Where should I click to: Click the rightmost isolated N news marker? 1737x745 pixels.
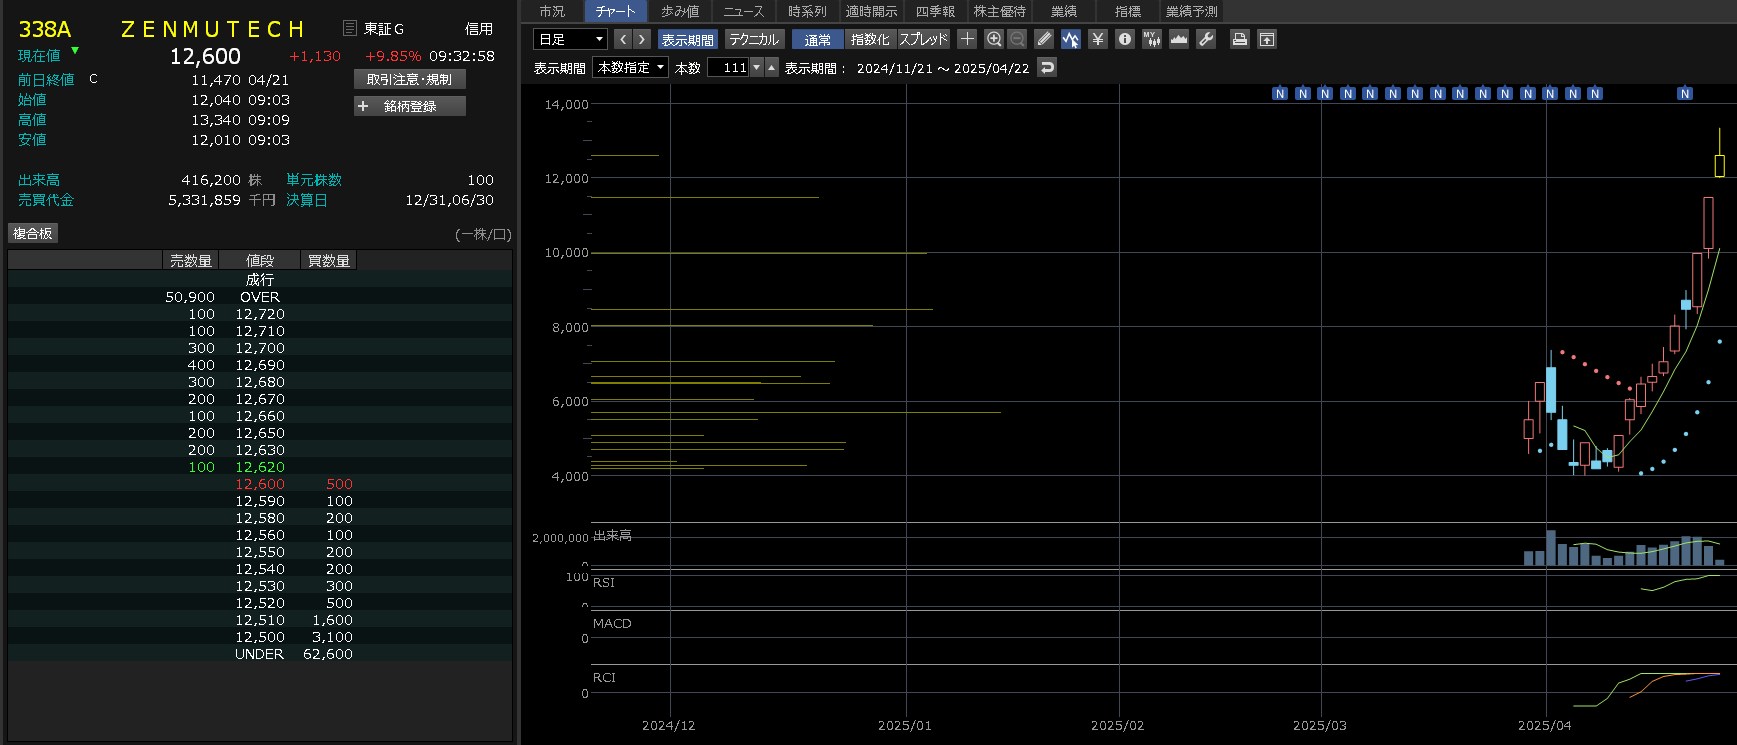tap(1685, 94)
